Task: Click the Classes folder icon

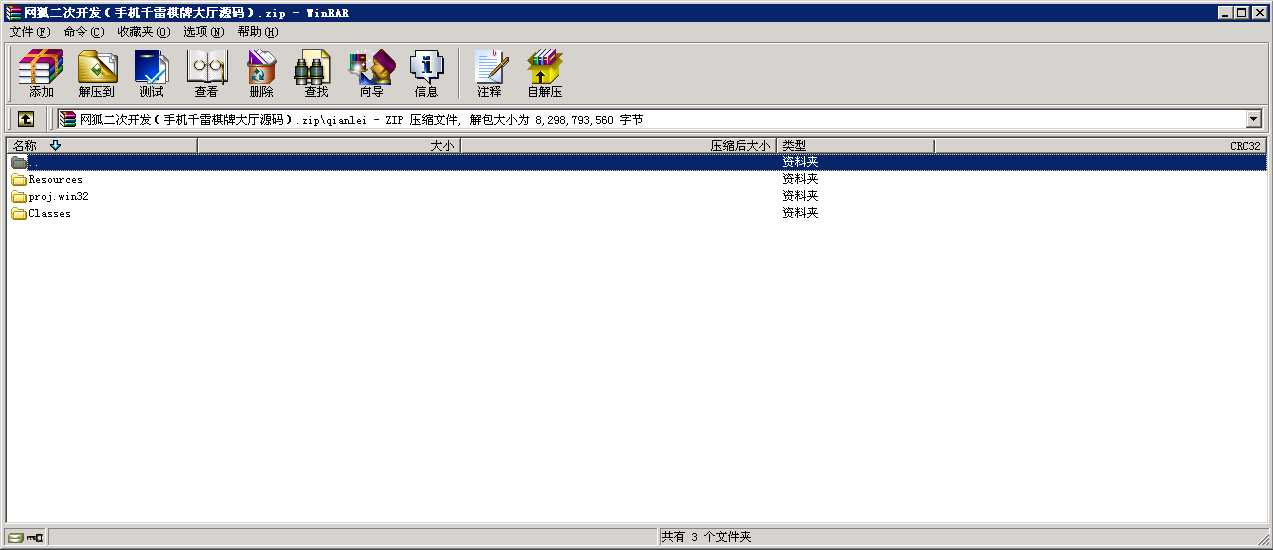Action: point(18,214)
